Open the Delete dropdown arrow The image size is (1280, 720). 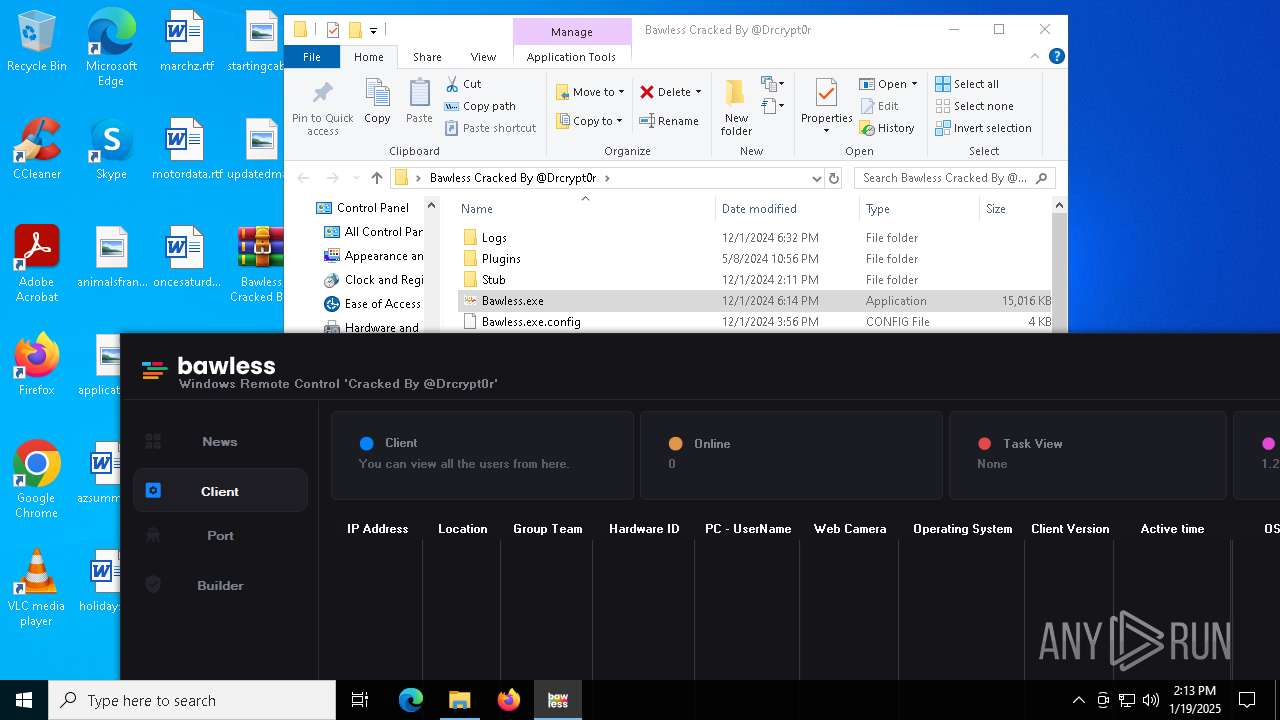[x=698, y=92]
